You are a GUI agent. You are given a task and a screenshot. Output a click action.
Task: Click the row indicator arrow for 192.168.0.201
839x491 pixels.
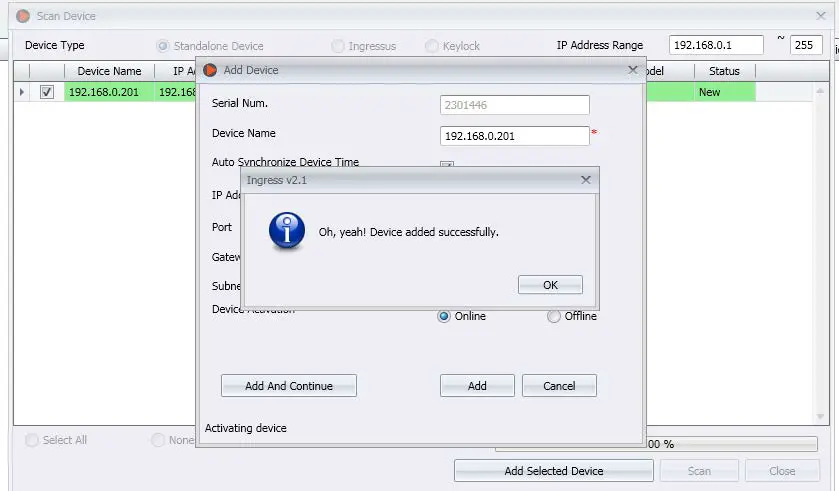click(21, 92)
